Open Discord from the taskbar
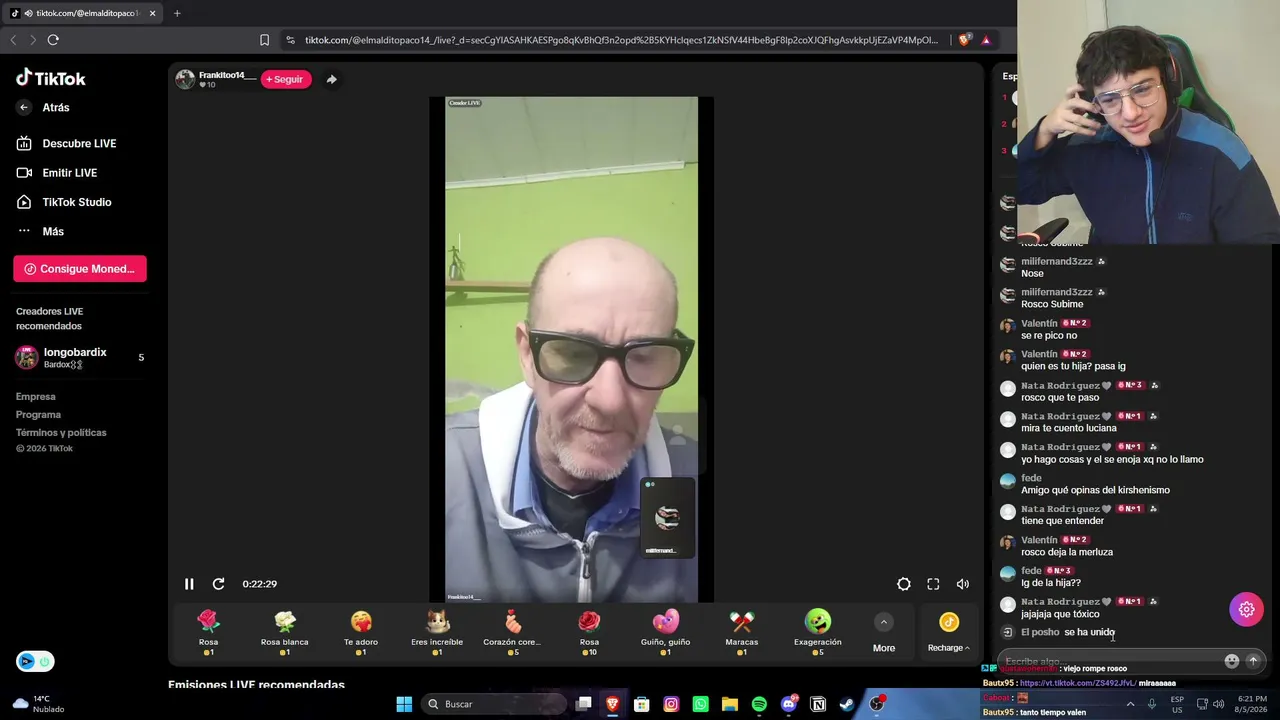Screen dimensions: 1280x720 click(789, 704)
